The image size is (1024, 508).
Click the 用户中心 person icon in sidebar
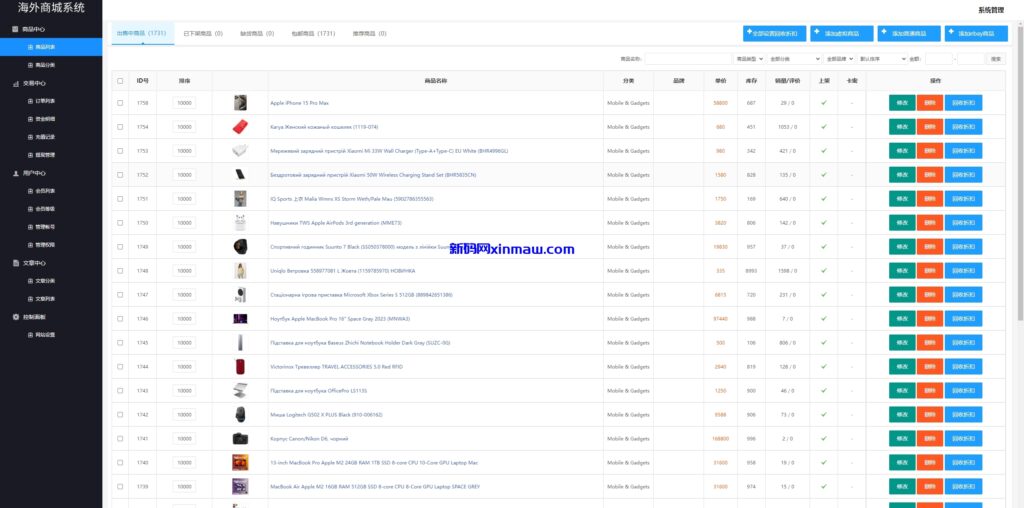click(x=14, y=173)
